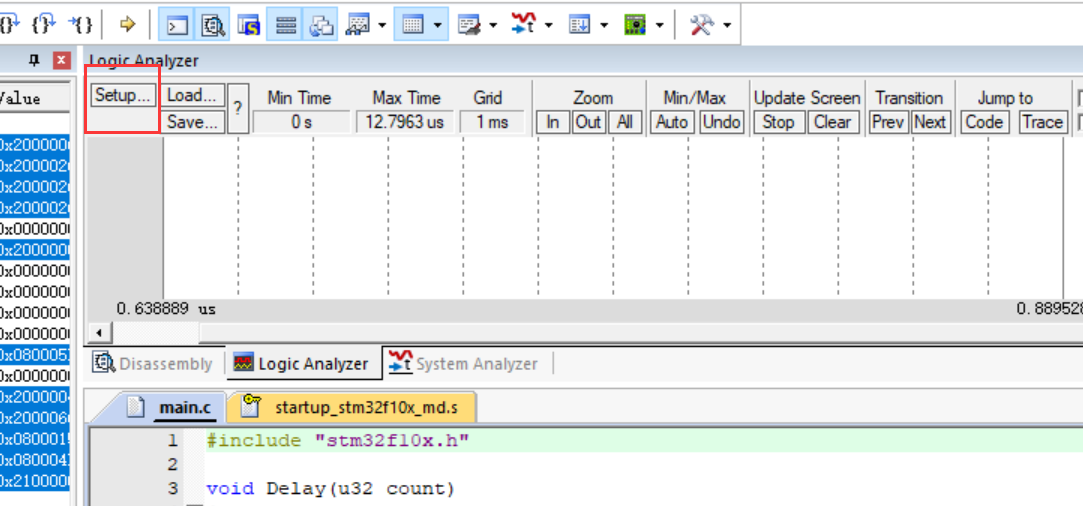Select register value starting 0x210000
This screenshot has height=506, width=1083.
(35, 480)
